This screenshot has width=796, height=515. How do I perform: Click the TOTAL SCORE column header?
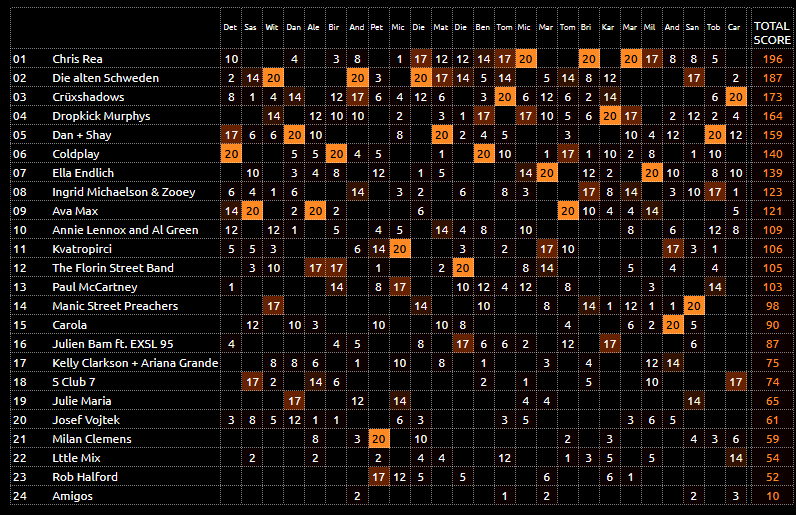(772, 33)
